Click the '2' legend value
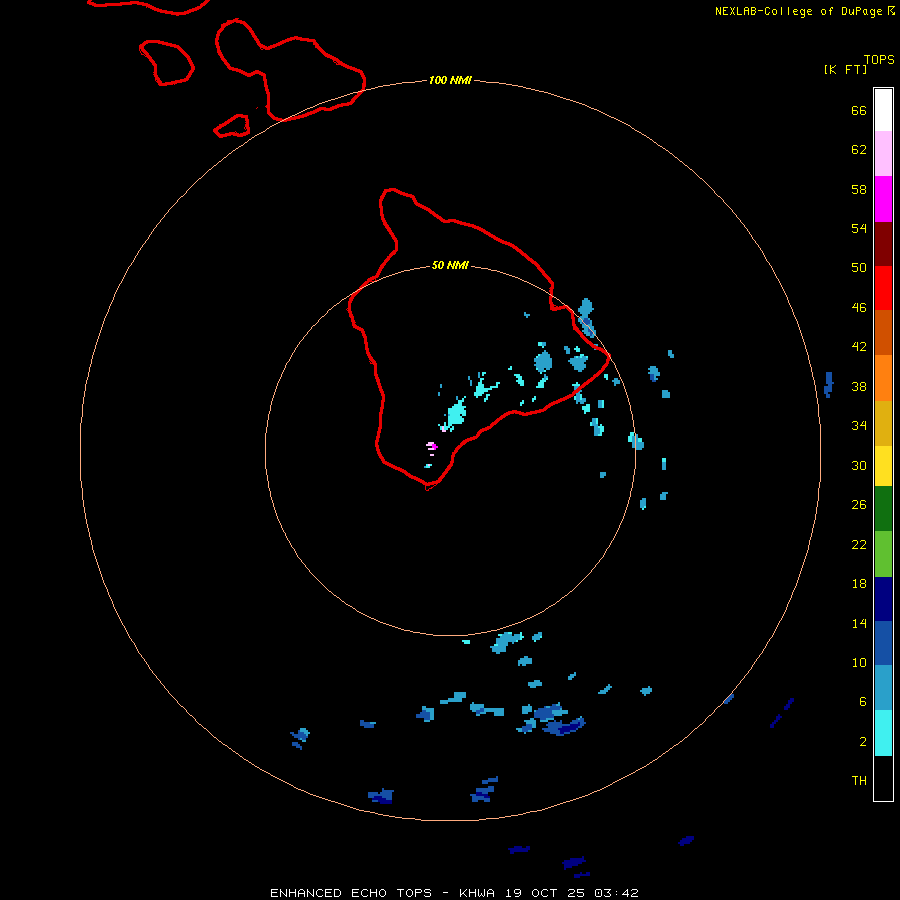Image resolution: width=900 pixels, height=900 pixels. (x=863, y=741)
